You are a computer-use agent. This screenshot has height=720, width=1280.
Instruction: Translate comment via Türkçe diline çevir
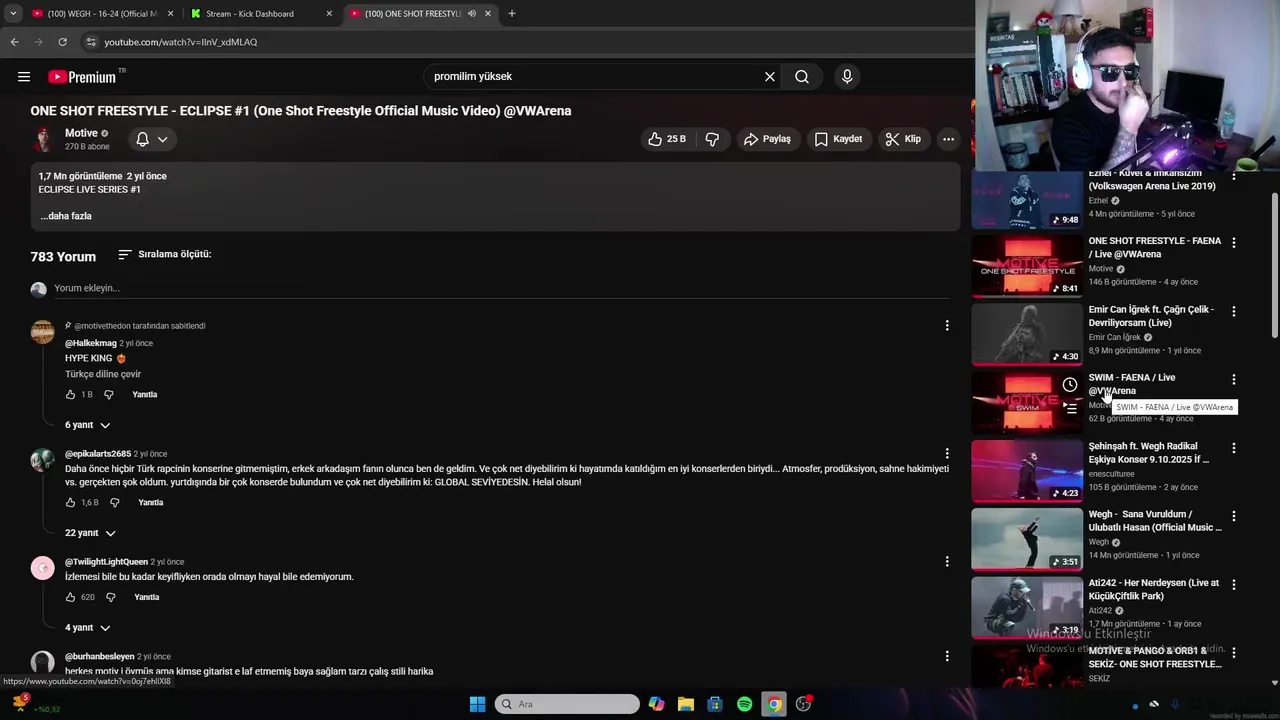(103, 374)
